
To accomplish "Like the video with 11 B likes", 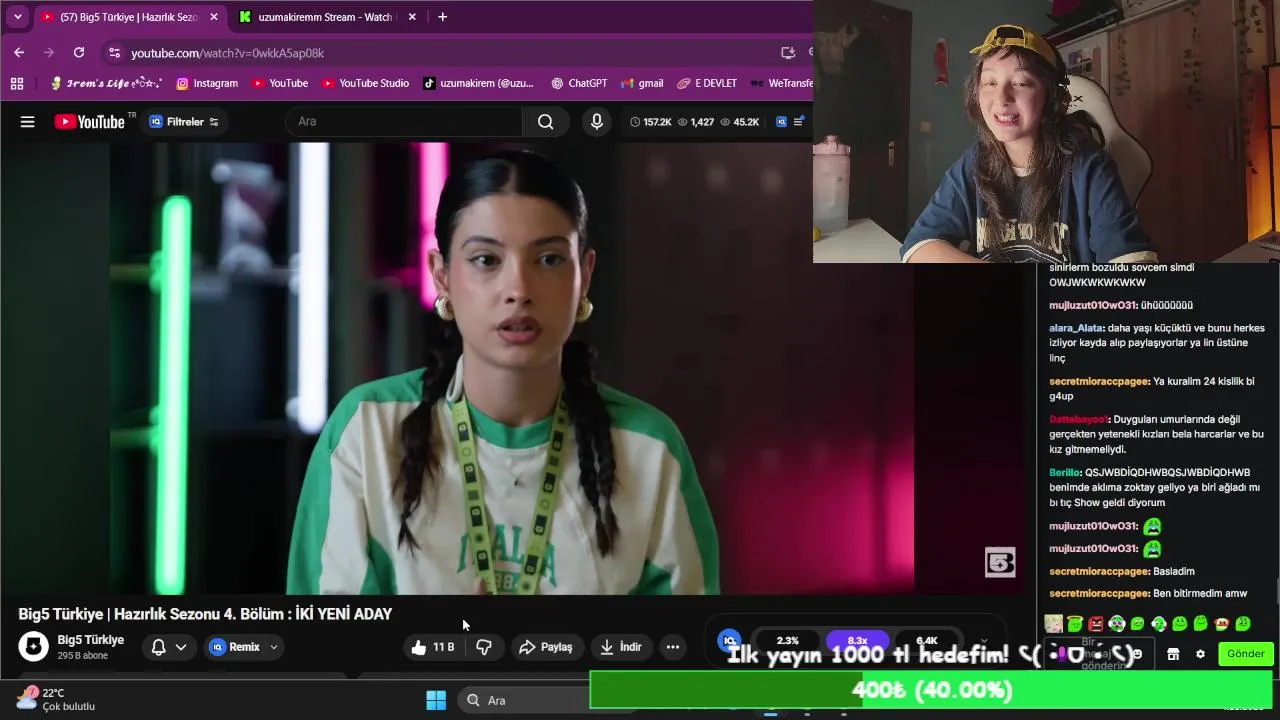I will [x=432, y=647].
